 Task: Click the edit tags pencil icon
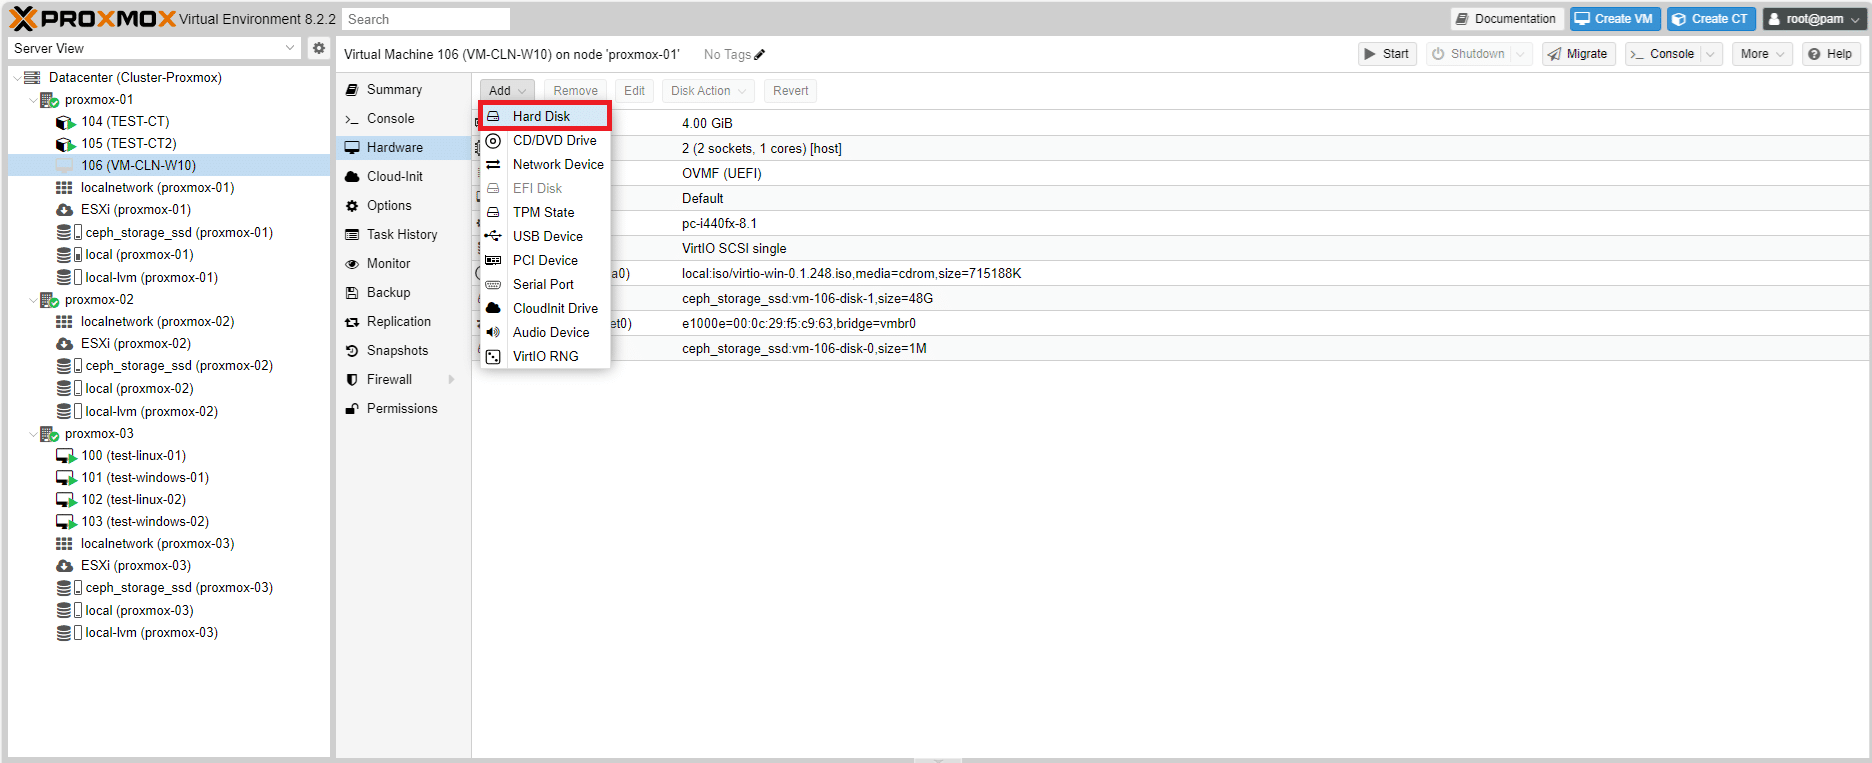click(x=760, y=55)
